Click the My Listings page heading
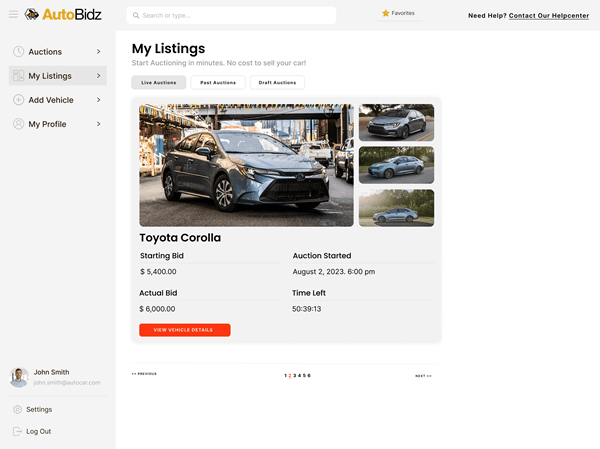Image resolution: width=600 pixels, height=449 pixels. [168, 49]
